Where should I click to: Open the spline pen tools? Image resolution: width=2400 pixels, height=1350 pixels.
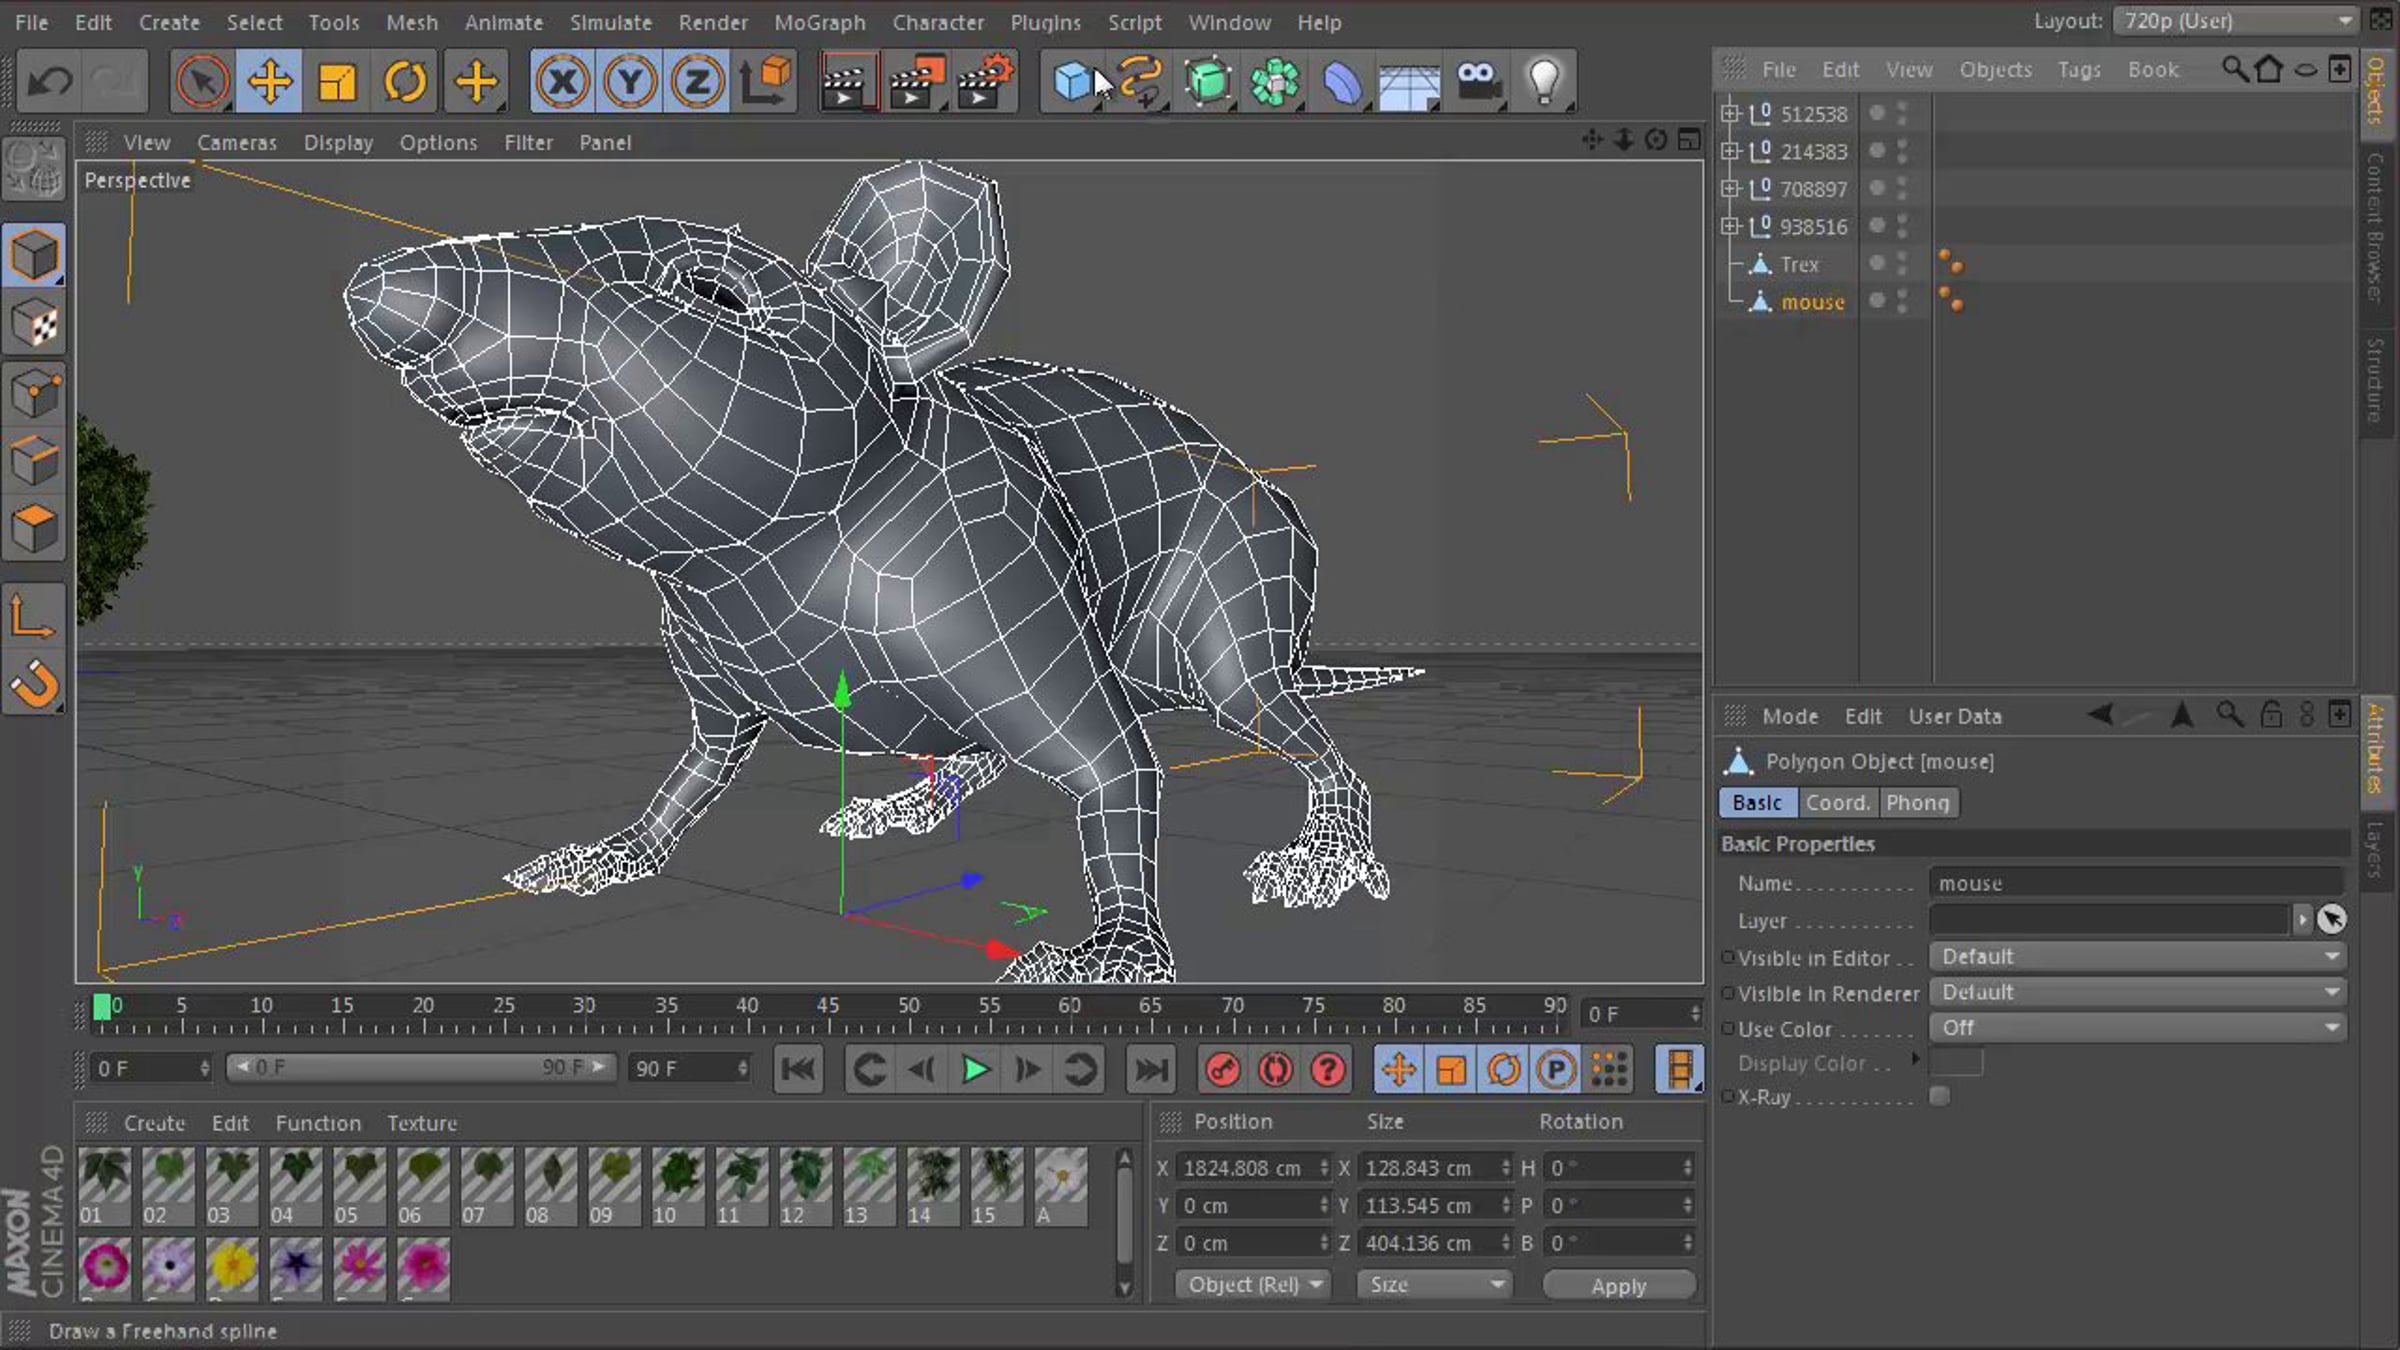(x=1140, y=81)
